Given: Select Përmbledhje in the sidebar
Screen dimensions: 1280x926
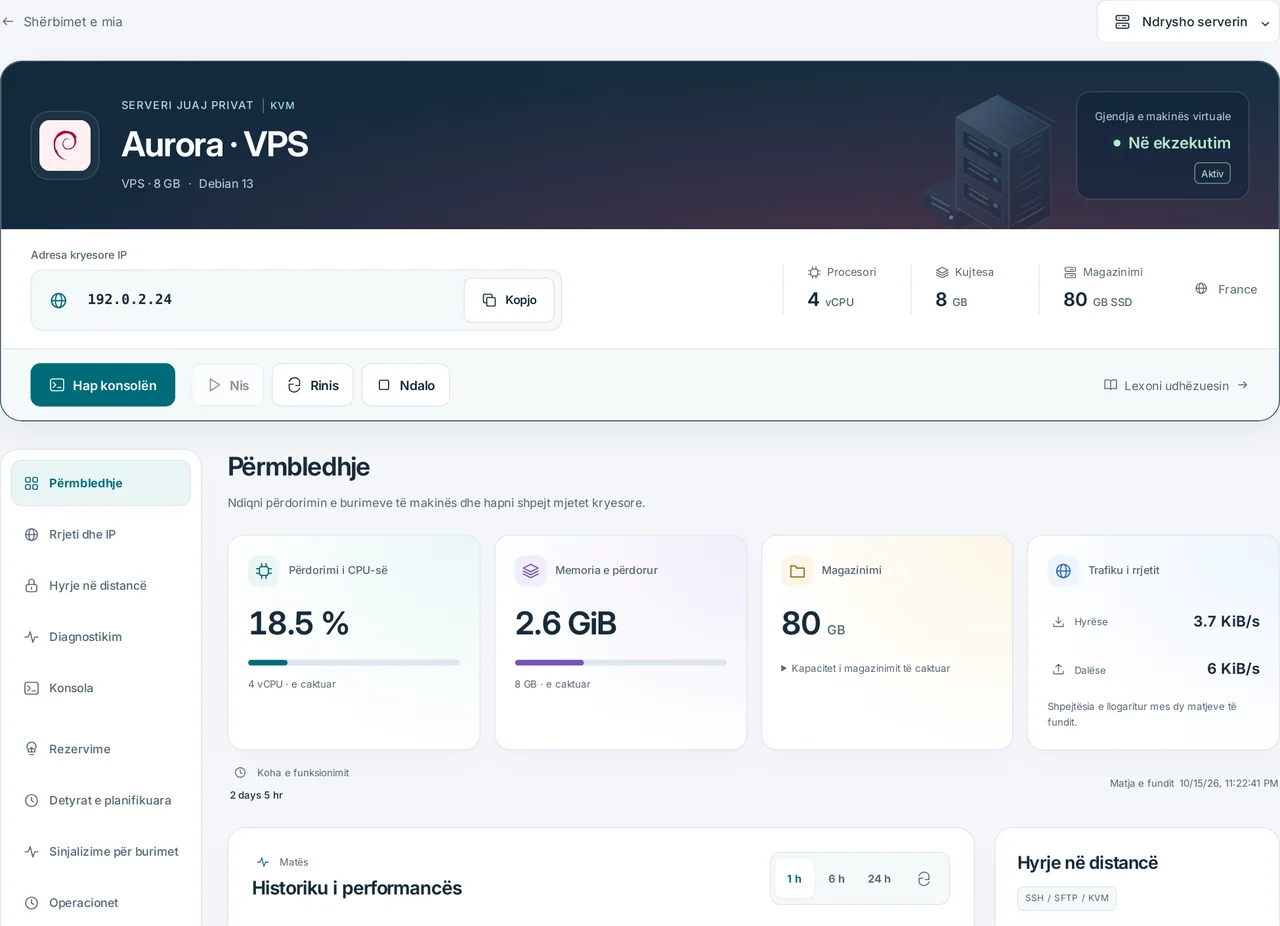Looking at the screenshot, I should [x=101, y=483].
